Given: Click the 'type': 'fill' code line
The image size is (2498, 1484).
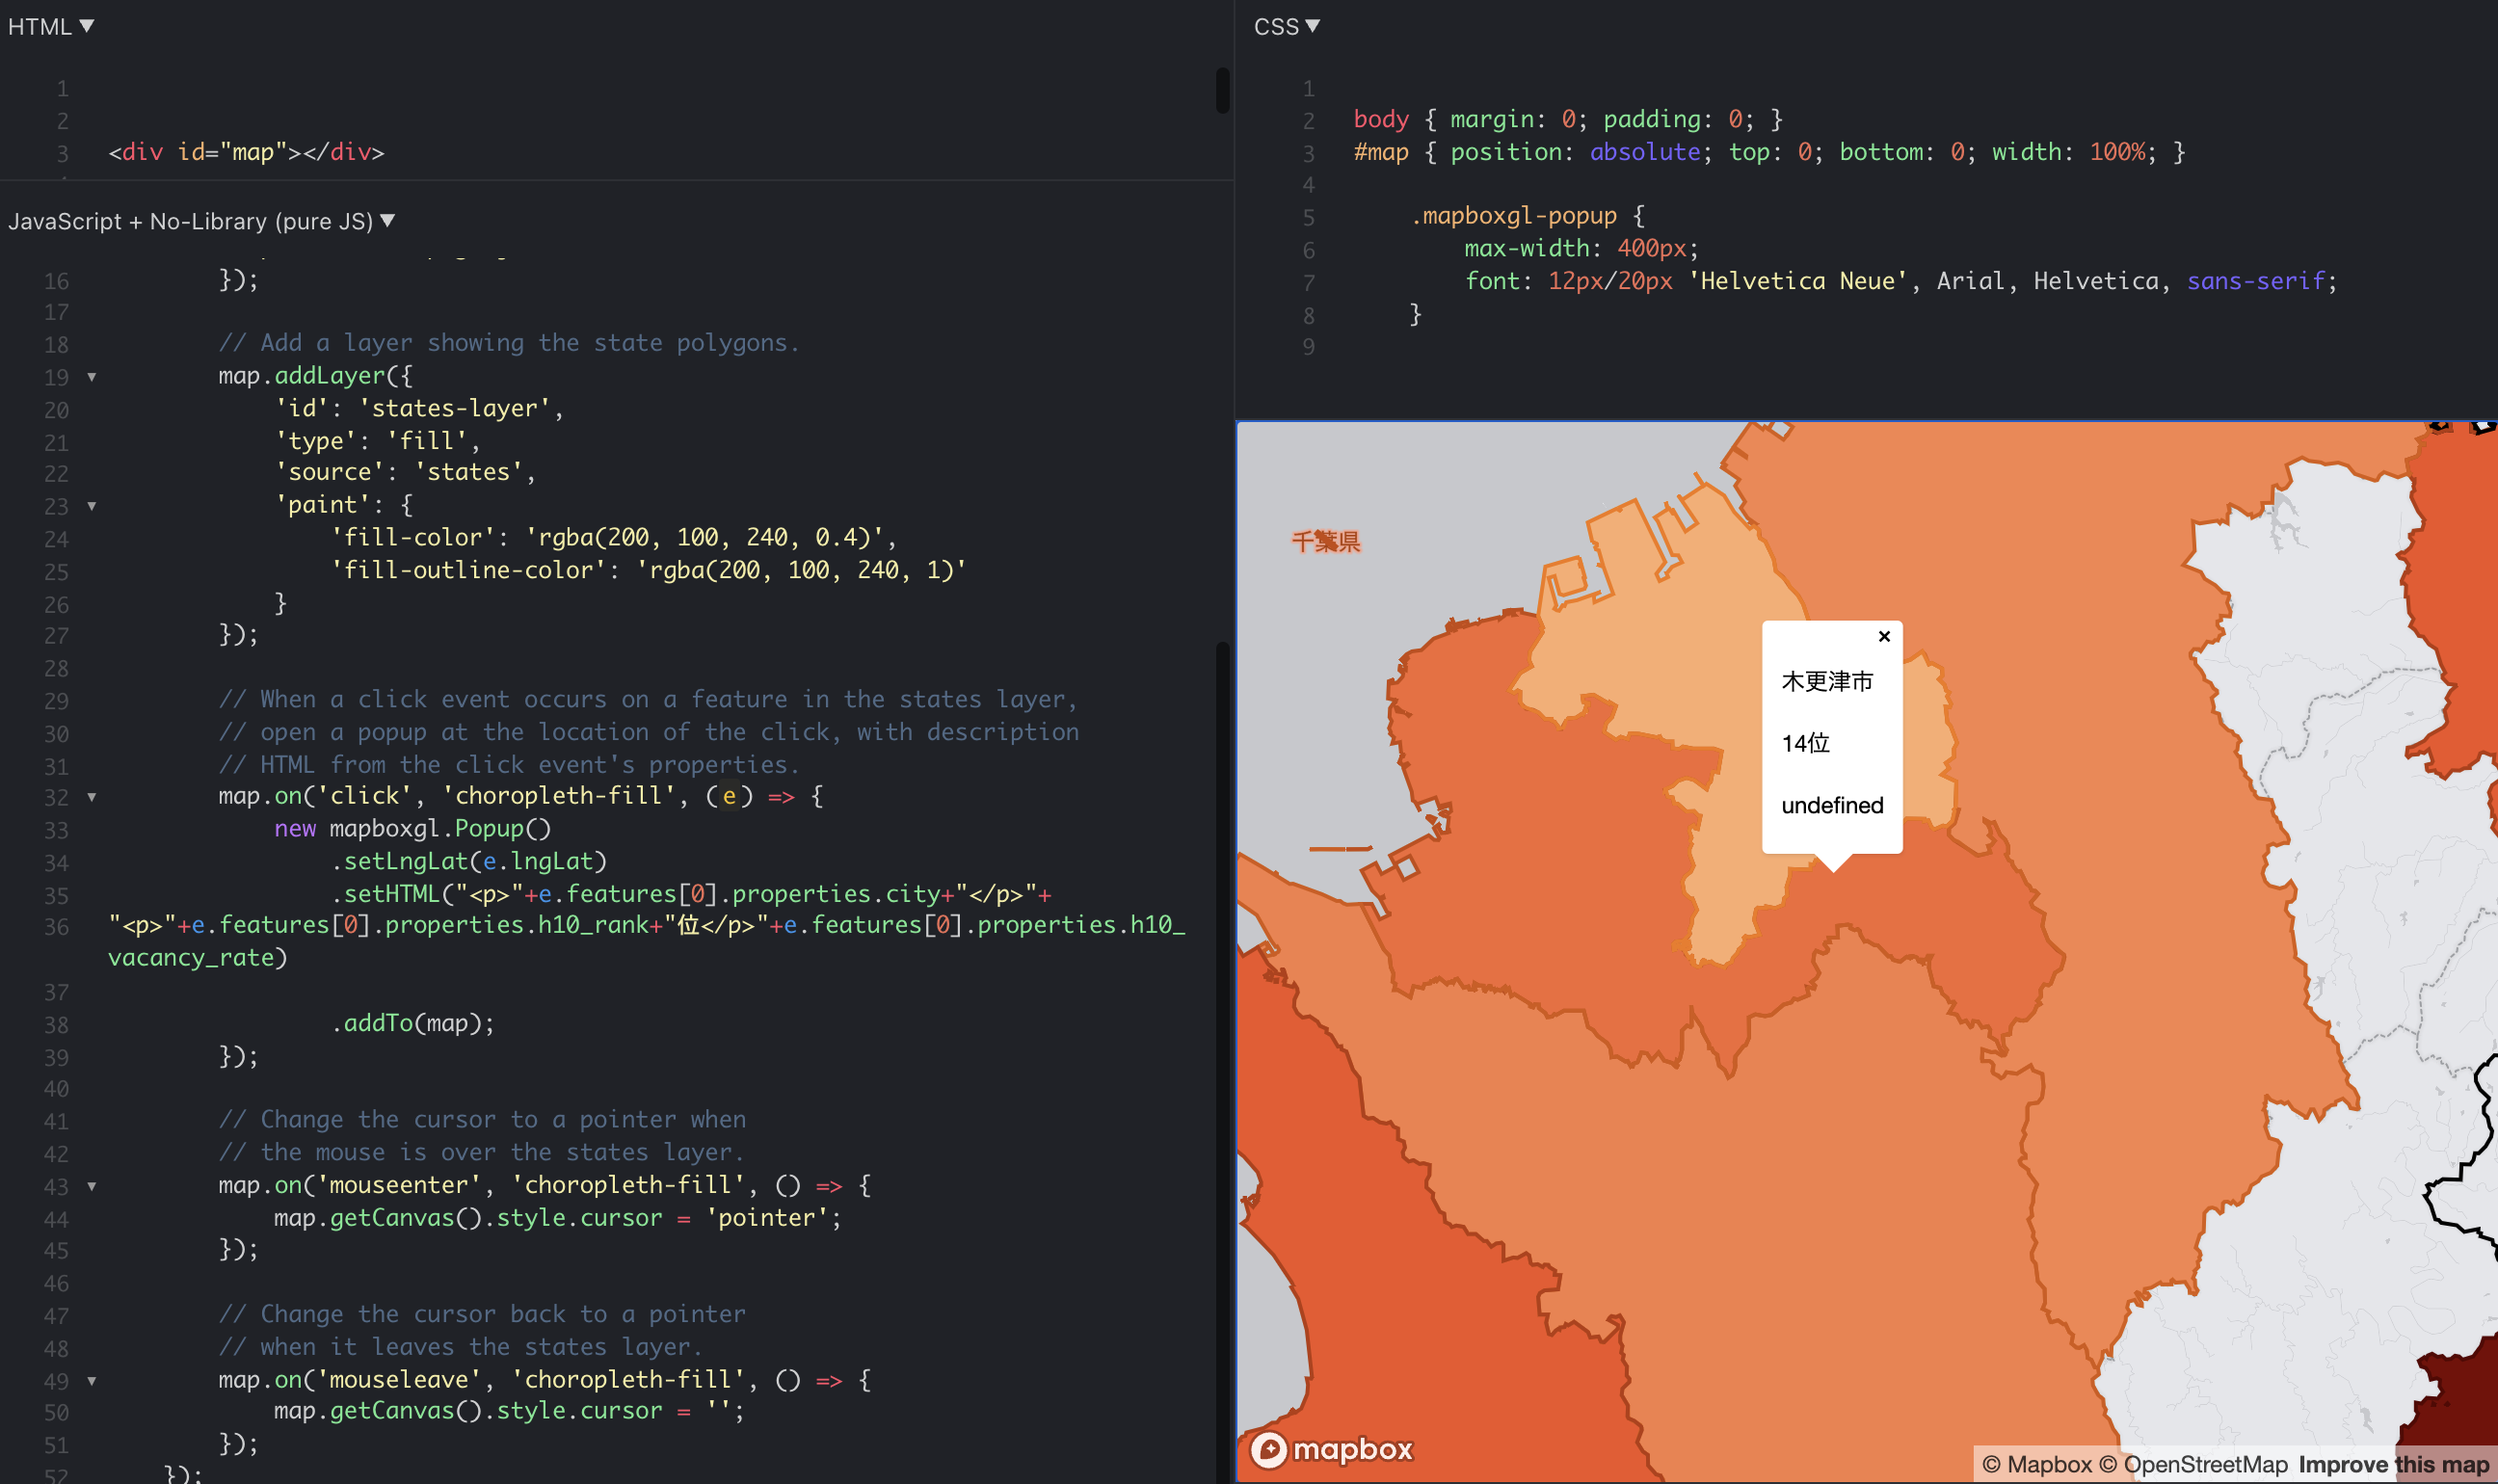Looking at the screenshot, I should (x=378, y=441).
